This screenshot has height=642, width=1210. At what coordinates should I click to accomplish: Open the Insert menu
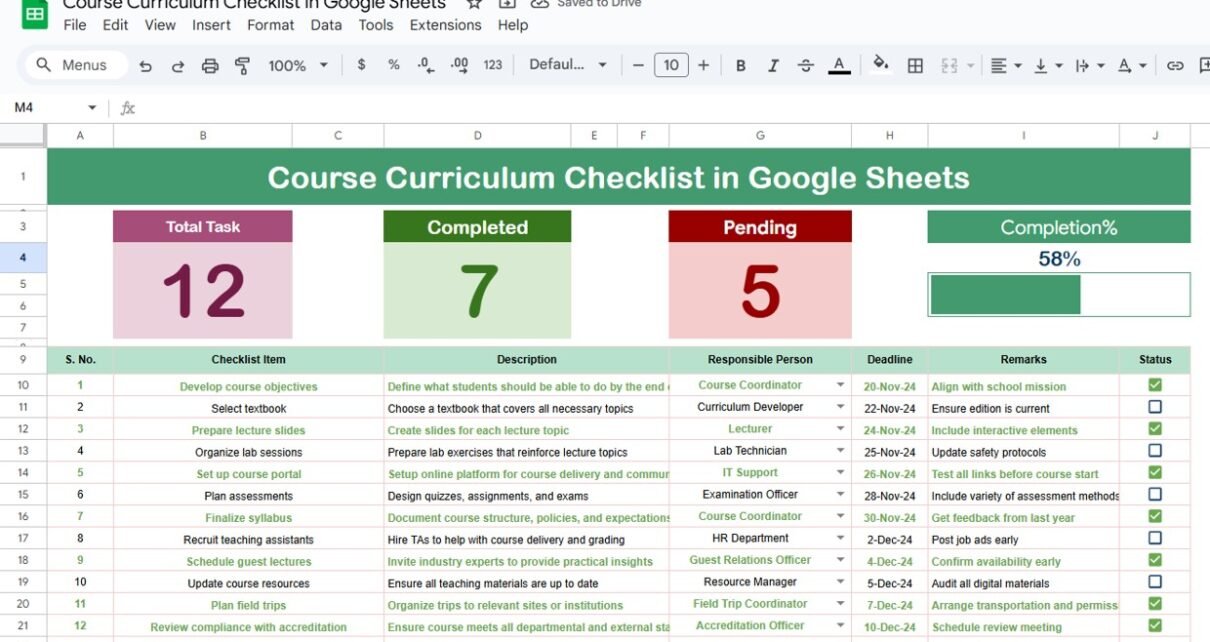point(211,25)
